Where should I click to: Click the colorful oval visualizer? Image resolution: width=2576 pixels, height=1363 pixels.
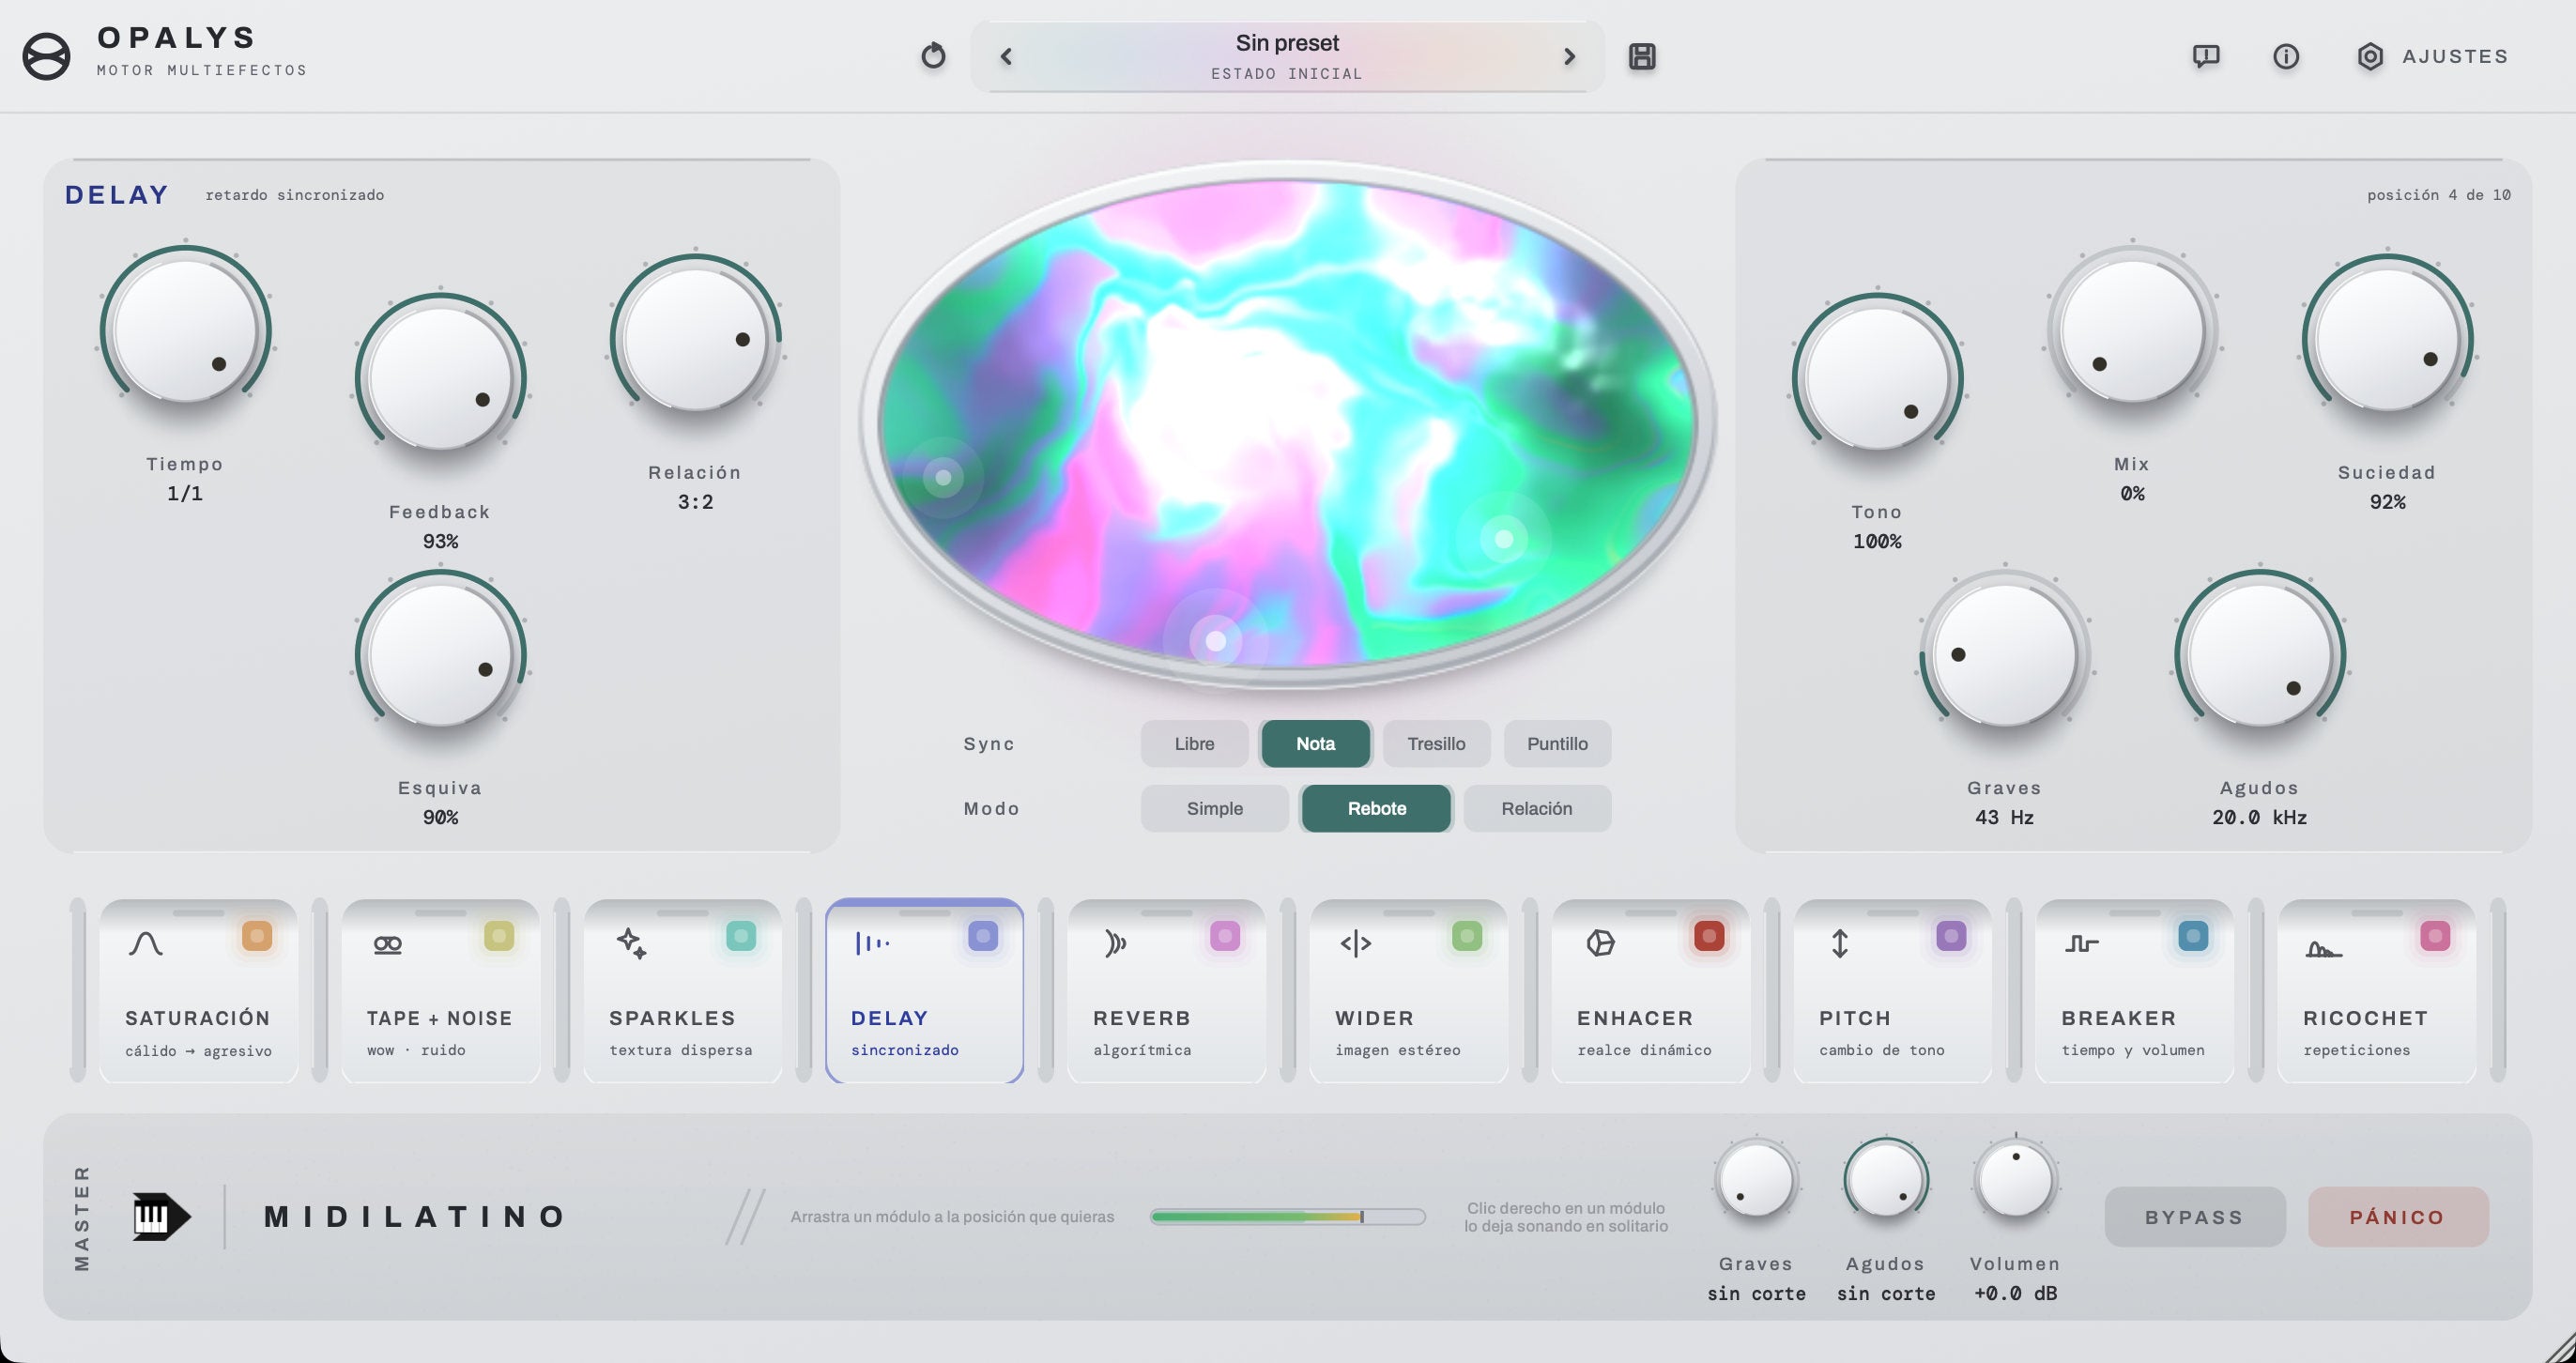click(1287, 423)
